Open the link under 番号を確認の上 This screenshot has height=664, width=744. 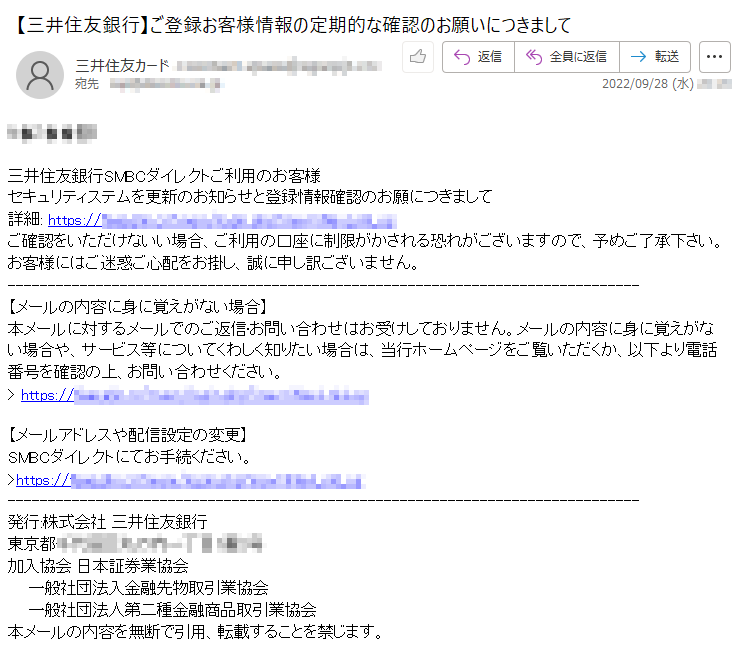pos(195,395)
